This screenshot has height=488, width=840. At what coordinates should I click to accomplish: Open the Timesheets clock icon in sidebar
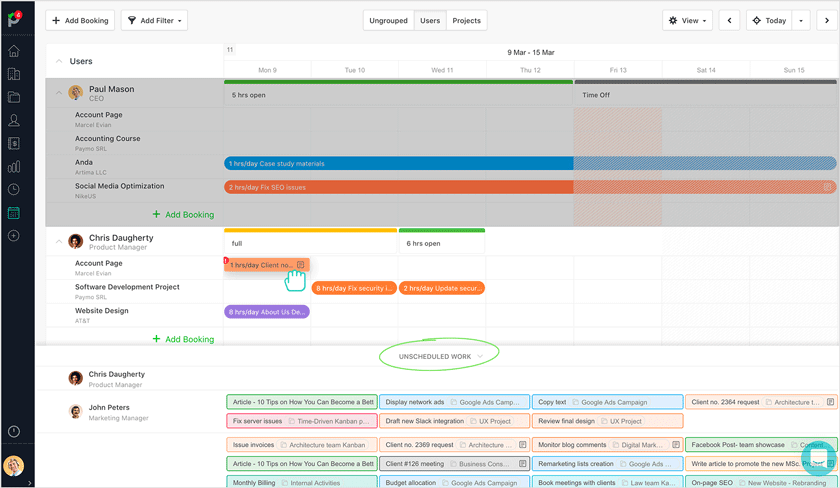click(14, 190)
